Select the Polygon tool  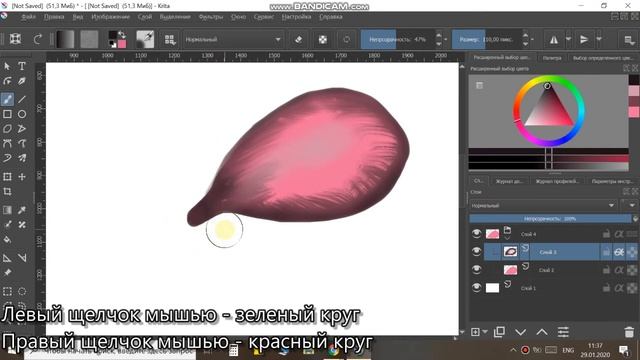tap(7, 129)
